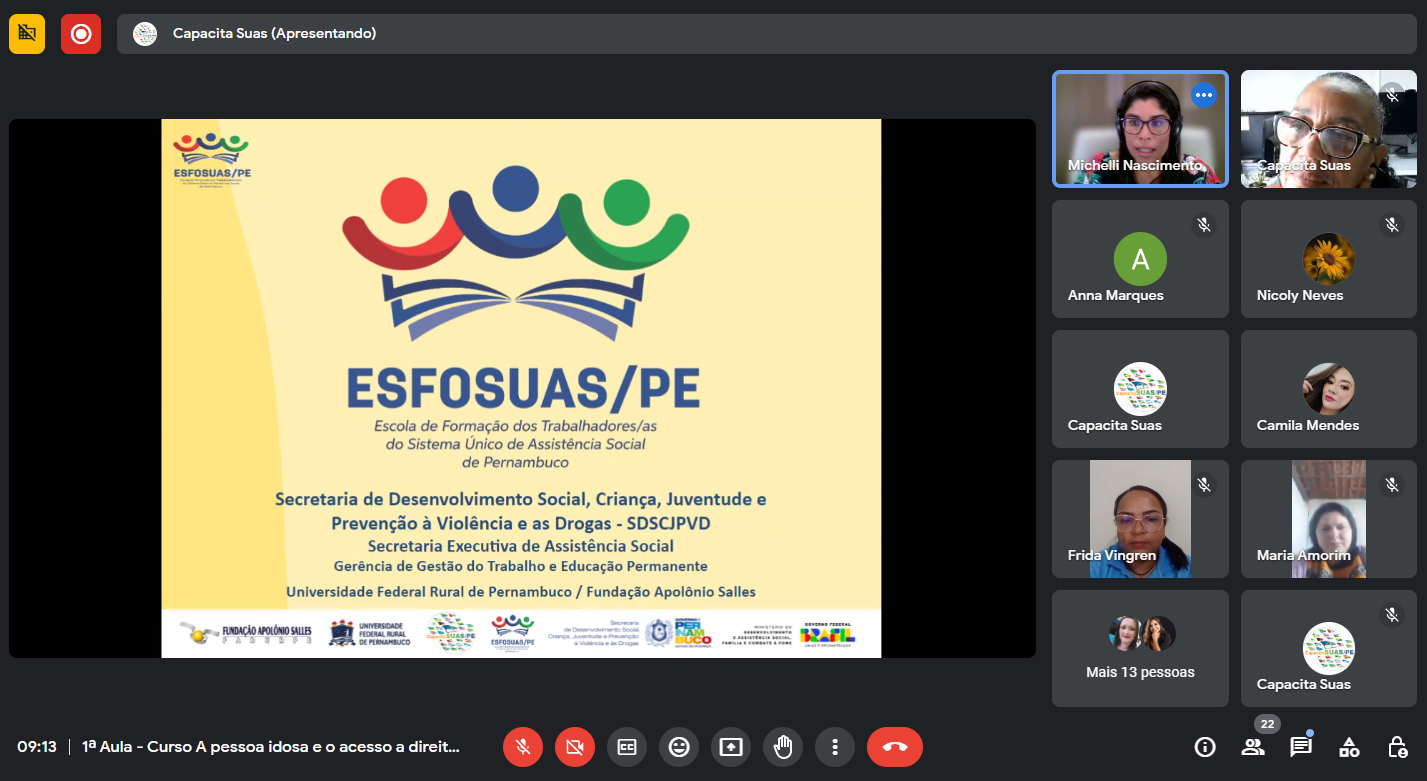Open options on Michelli Nascimento's tile
Screen dimensions: 1427x781
(x=1203, y=95)
